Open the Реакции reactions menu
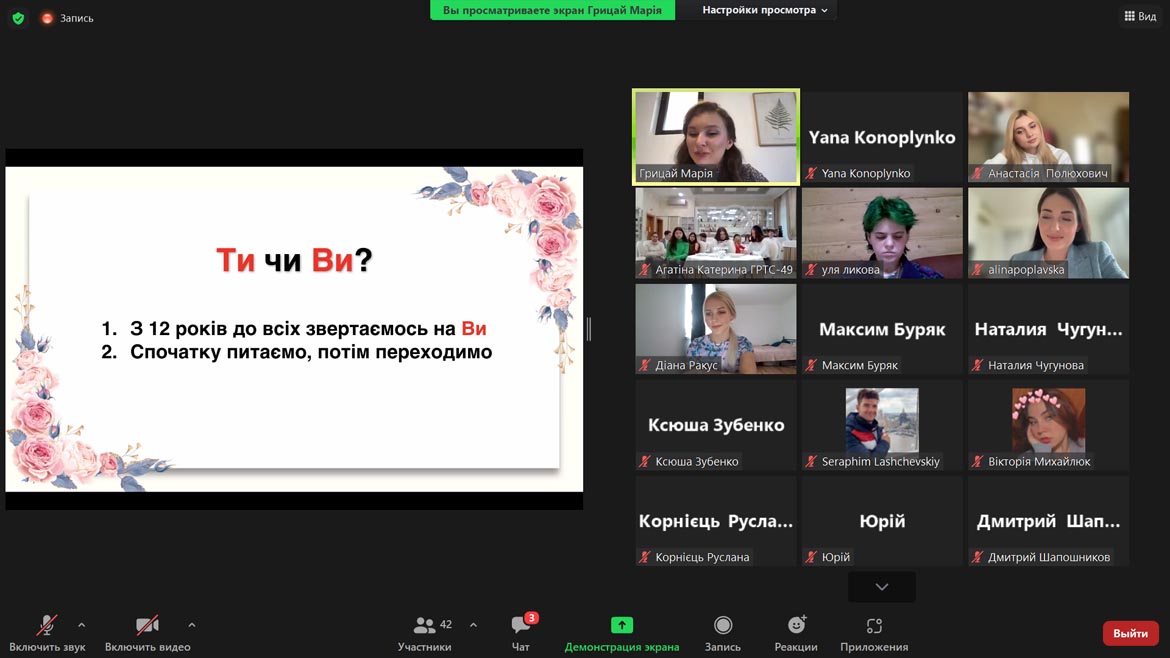The width and height of the screenshot is (1170, 658). pos(796,633)
